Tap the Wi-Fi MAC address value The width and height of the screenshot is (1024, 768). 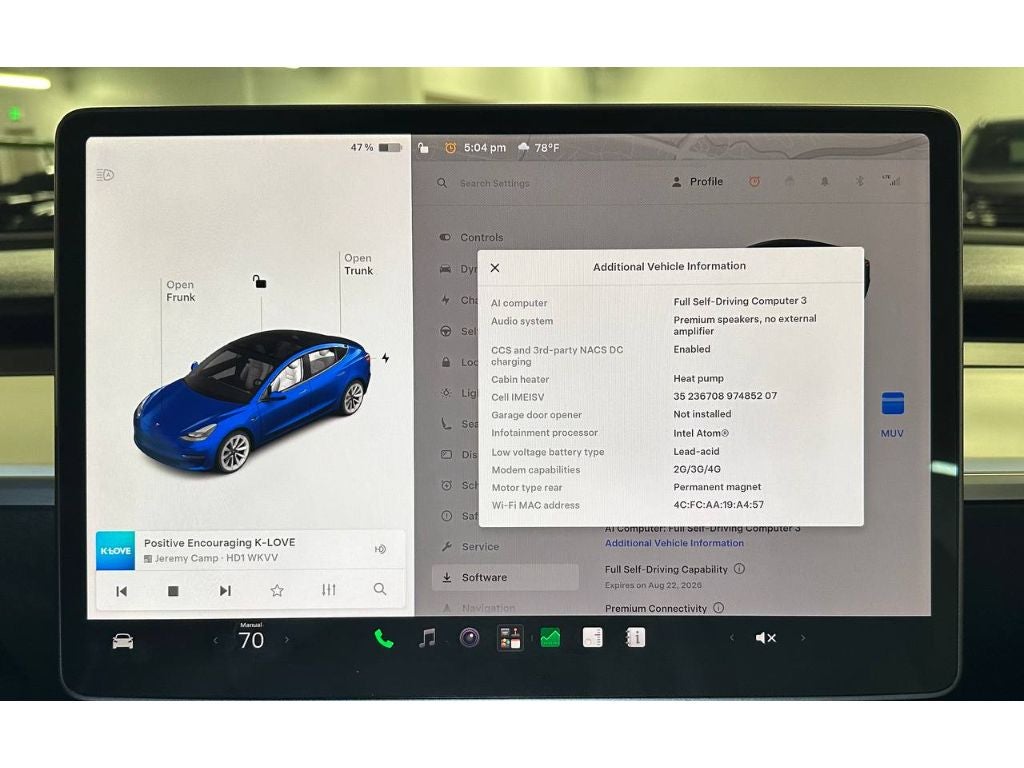tap(718, 505)
